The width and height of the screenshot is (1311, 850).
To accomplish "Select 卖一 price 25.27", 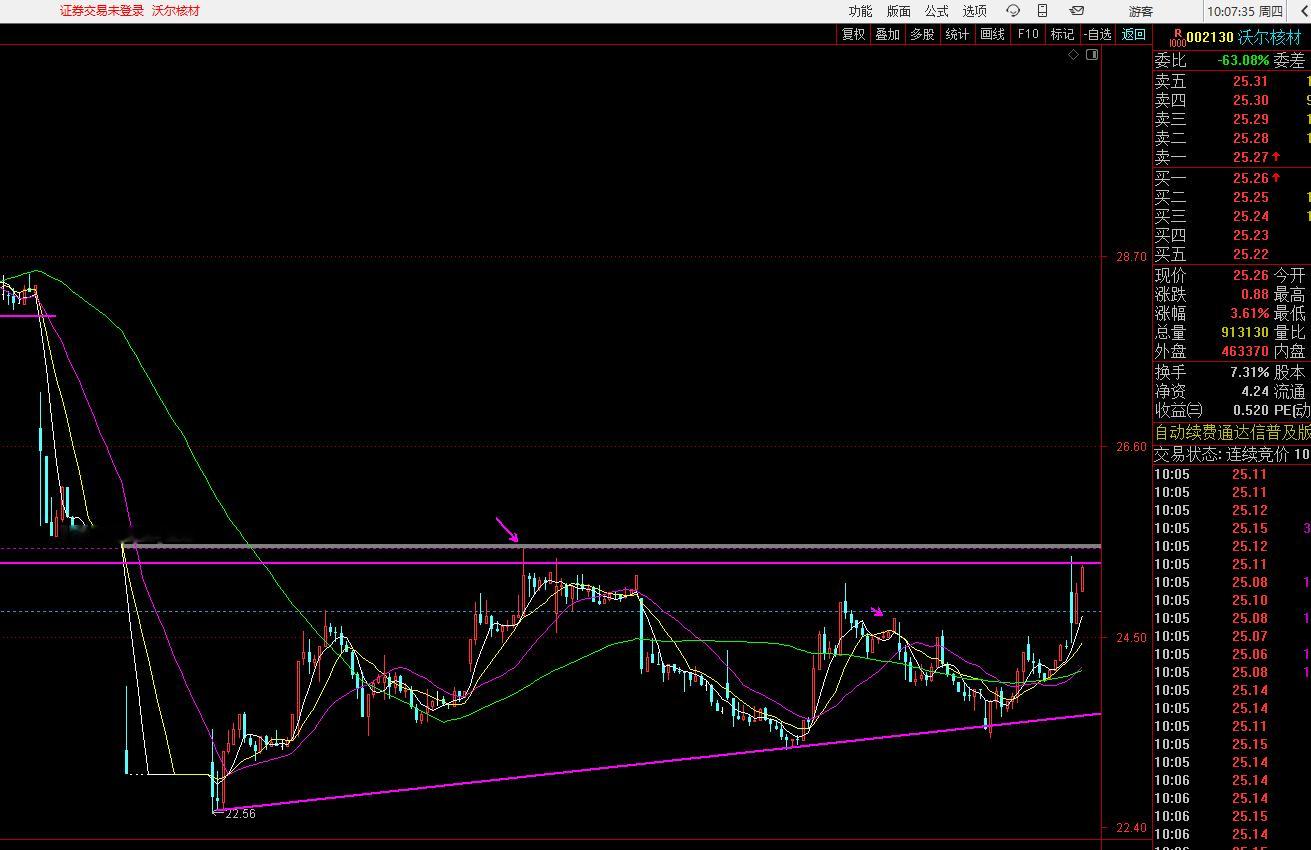I will (x=1250, y=157).
